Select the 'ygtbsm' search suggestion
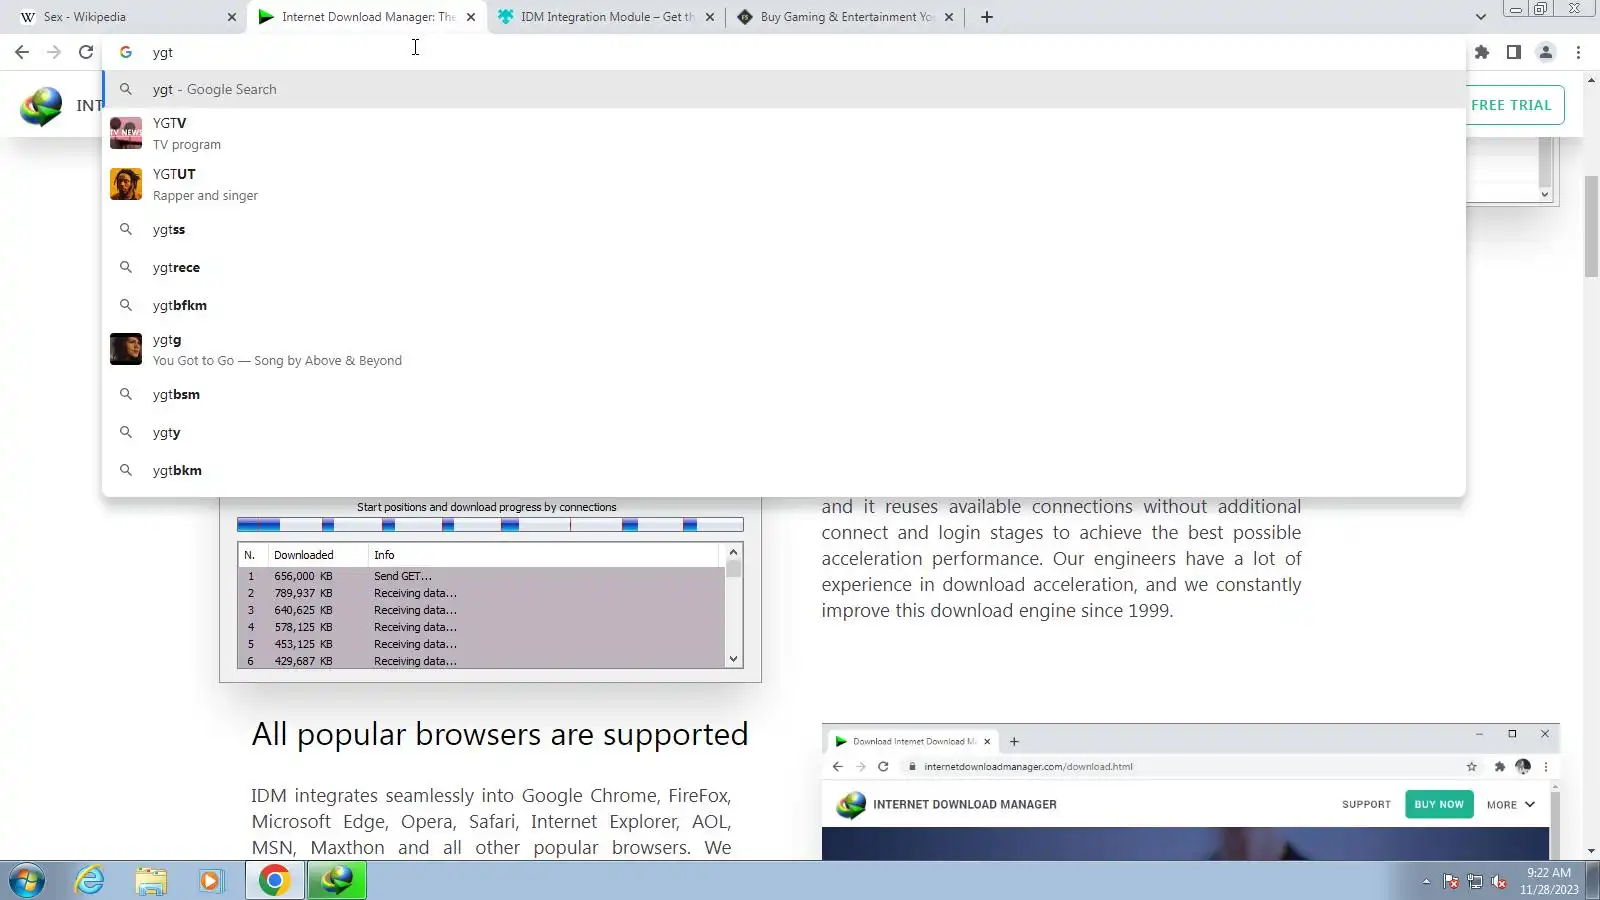 [x=784, y=394]
